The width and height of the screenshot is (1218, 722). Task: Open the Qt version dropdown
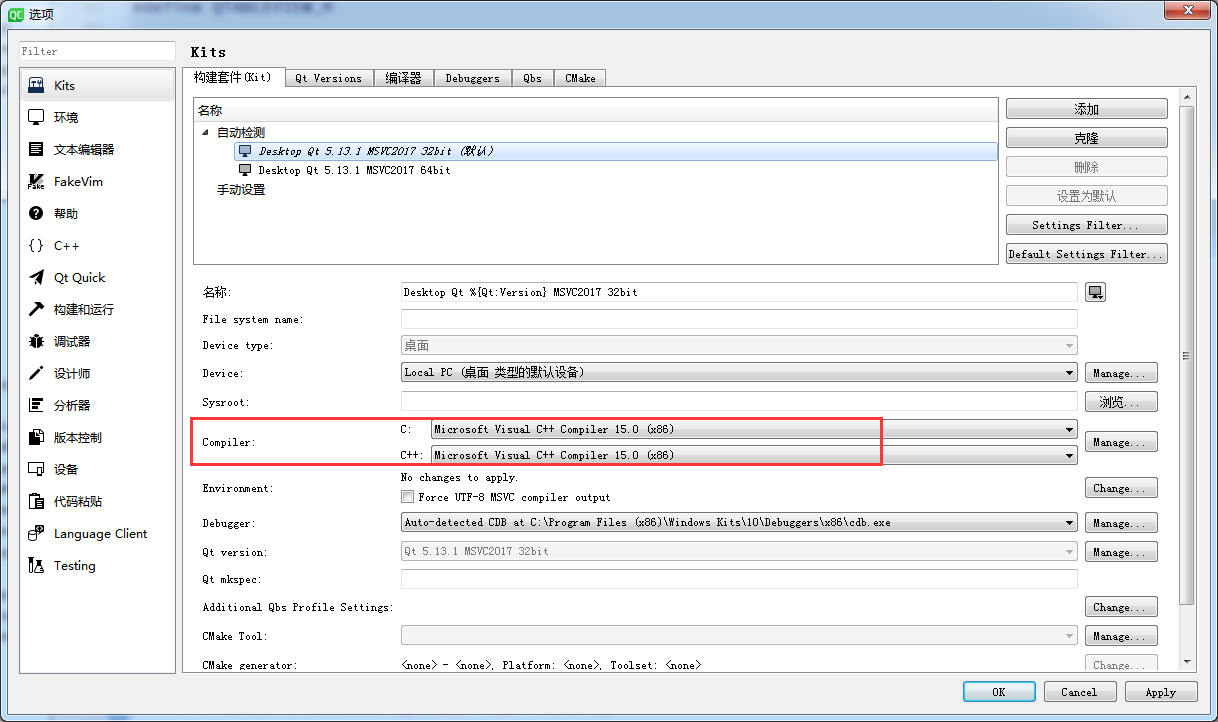739,552
